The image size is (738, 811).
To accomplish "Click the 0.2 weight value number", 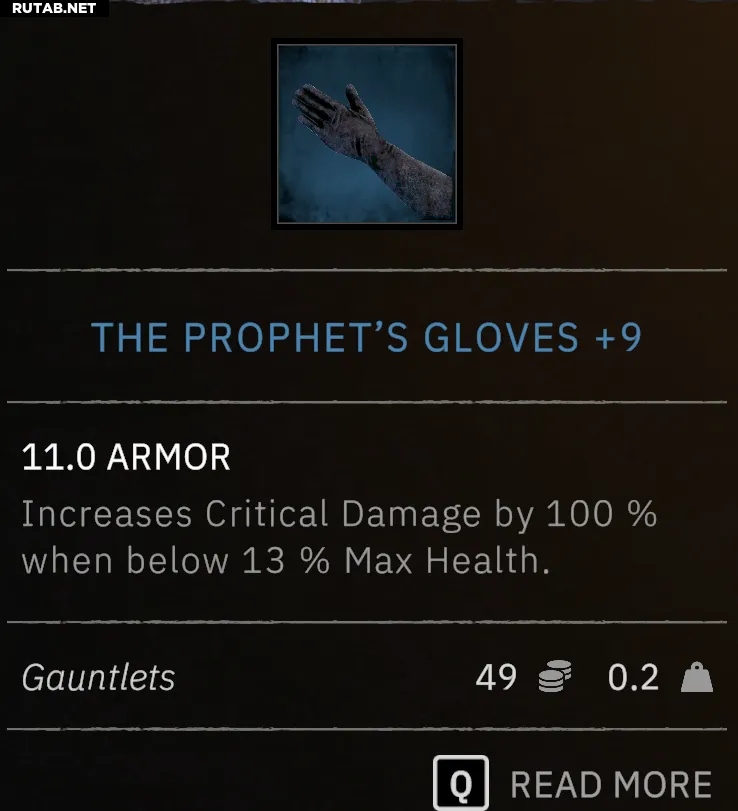I will 634,677.
